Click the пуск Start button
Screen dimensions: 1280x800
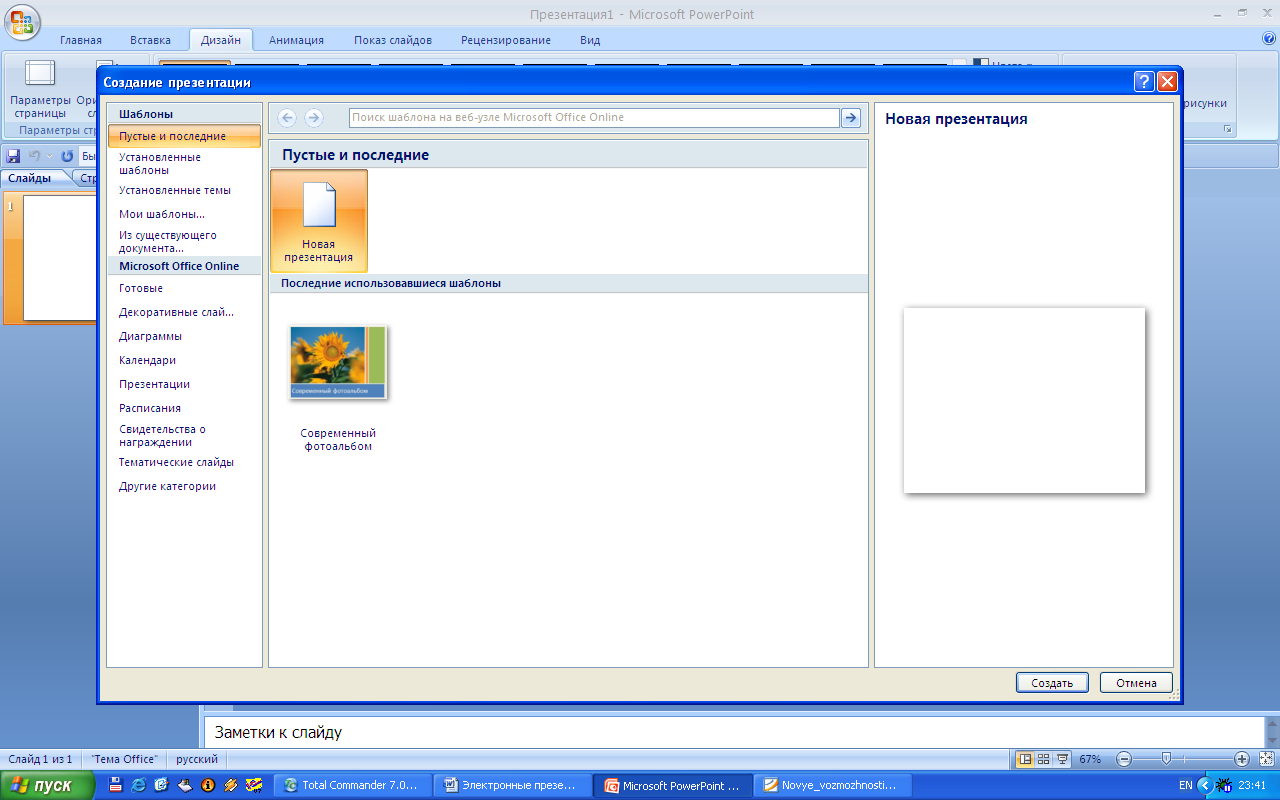48,785
